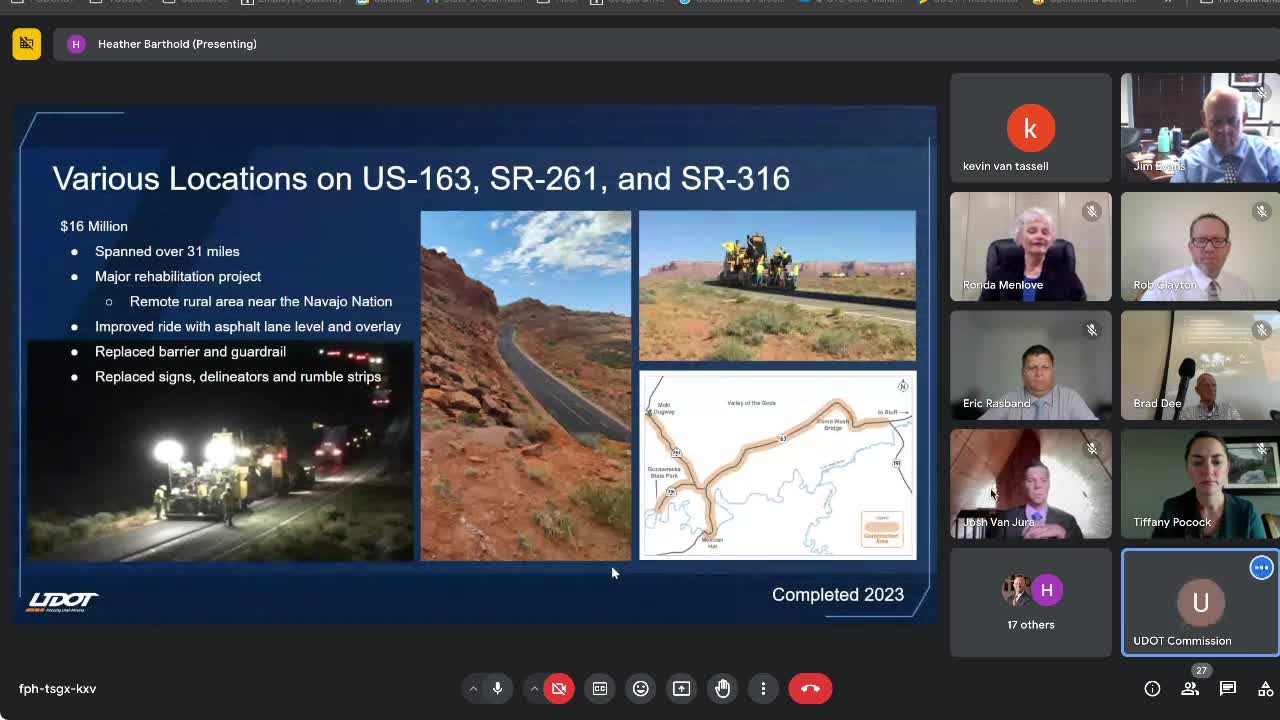The image size is (1280, 720).
Task: Open the bookmarks overflow chevron
Action: (1168, 2)
